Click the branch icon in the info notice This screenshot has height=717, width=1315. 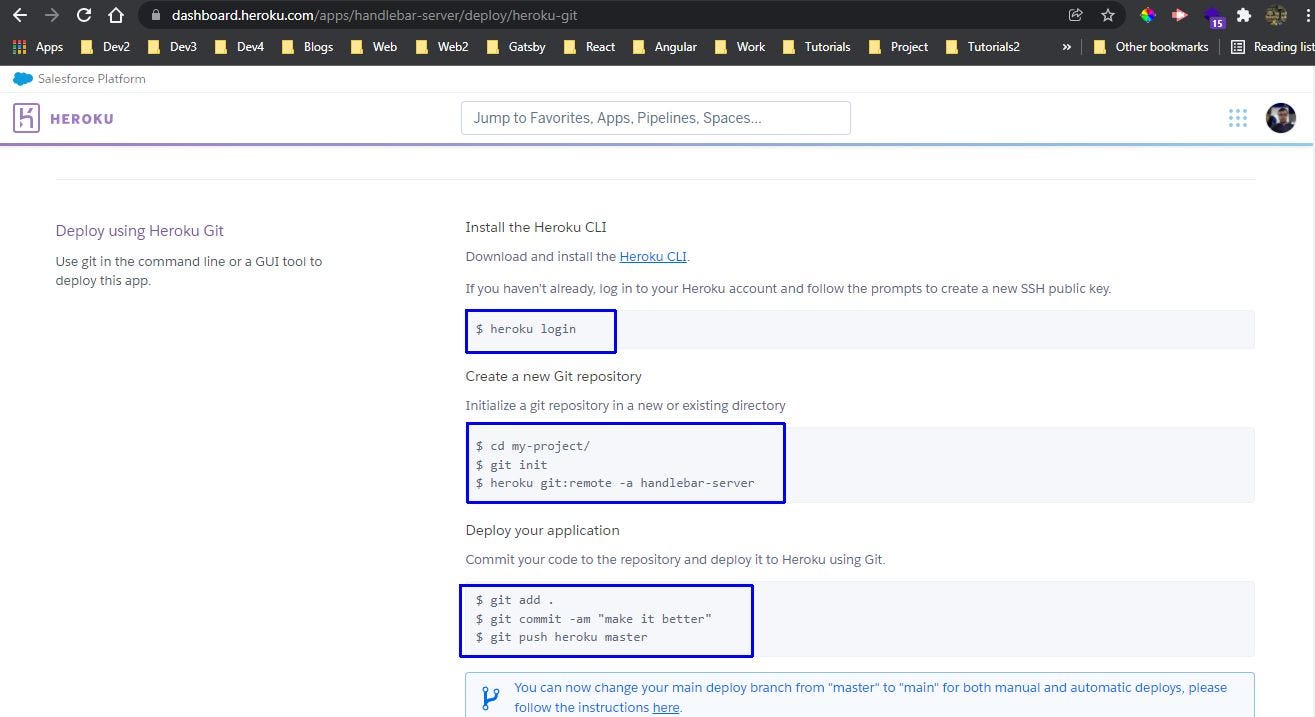(x=490, y=697)
